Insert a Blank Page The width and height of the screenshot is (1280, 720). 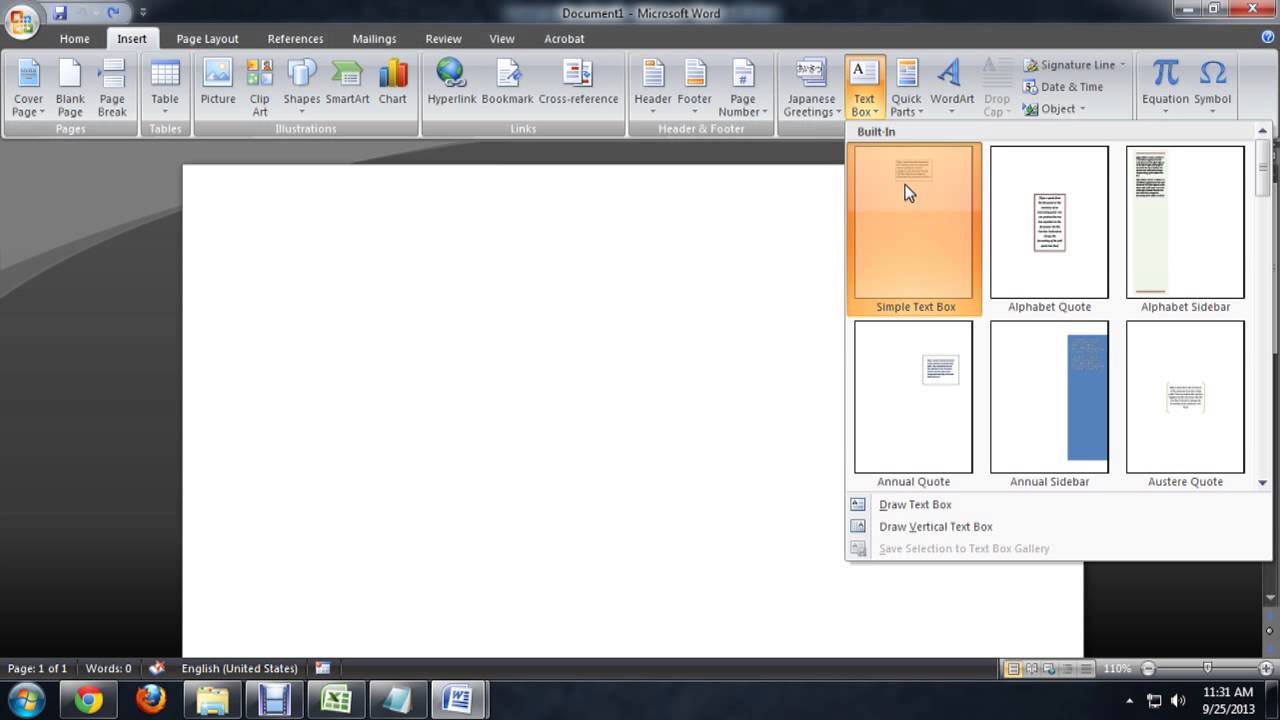tap(70, 88)
